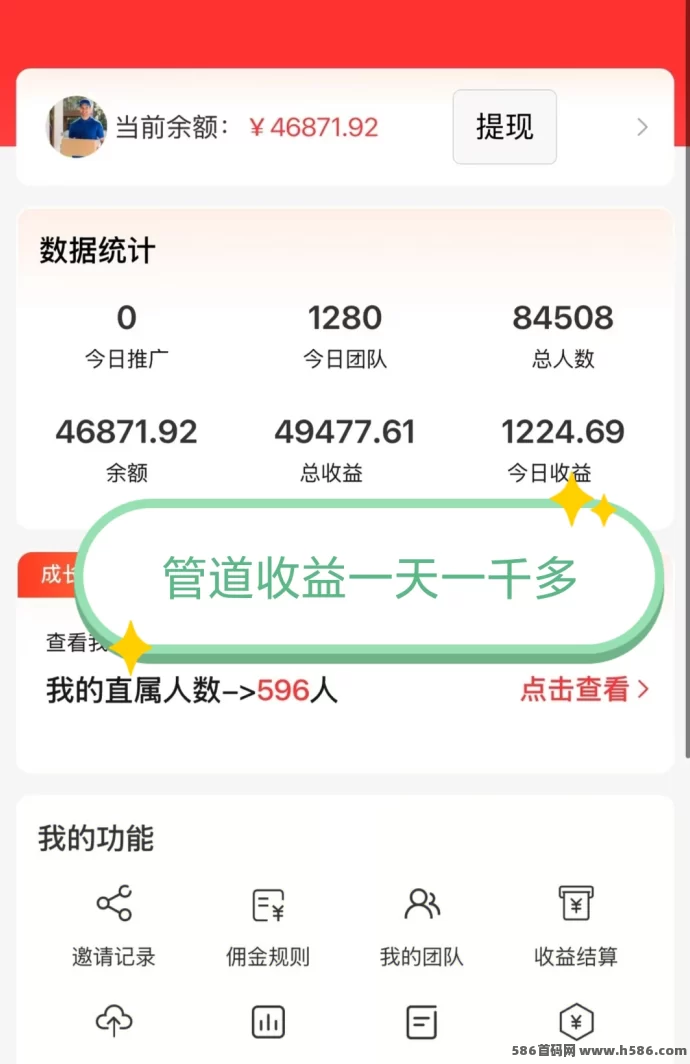This screenshot has width=690, height=1064.
Task: Tap the 总收益 49477.61 statistic
Action: click(x=345, y=450)
